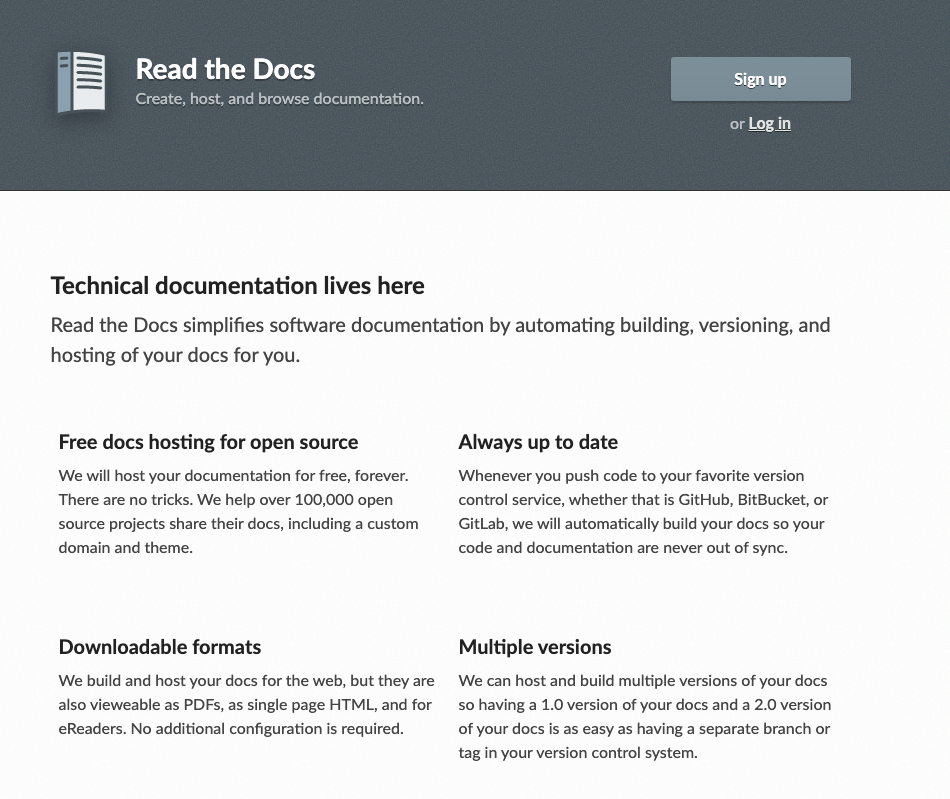The image size is (950, 799).
Task: Open the Log in link
Action: pos(769,123)
